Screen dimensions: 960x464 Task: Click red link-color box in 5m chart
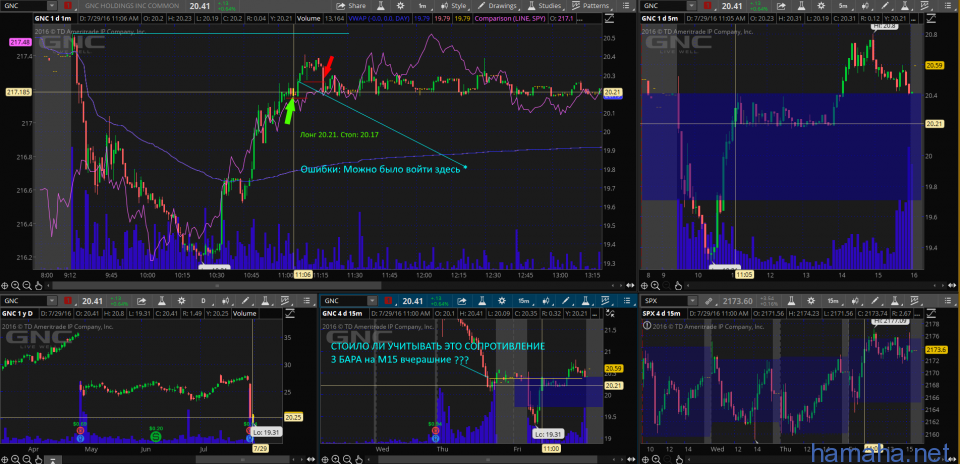click(707, 6)
